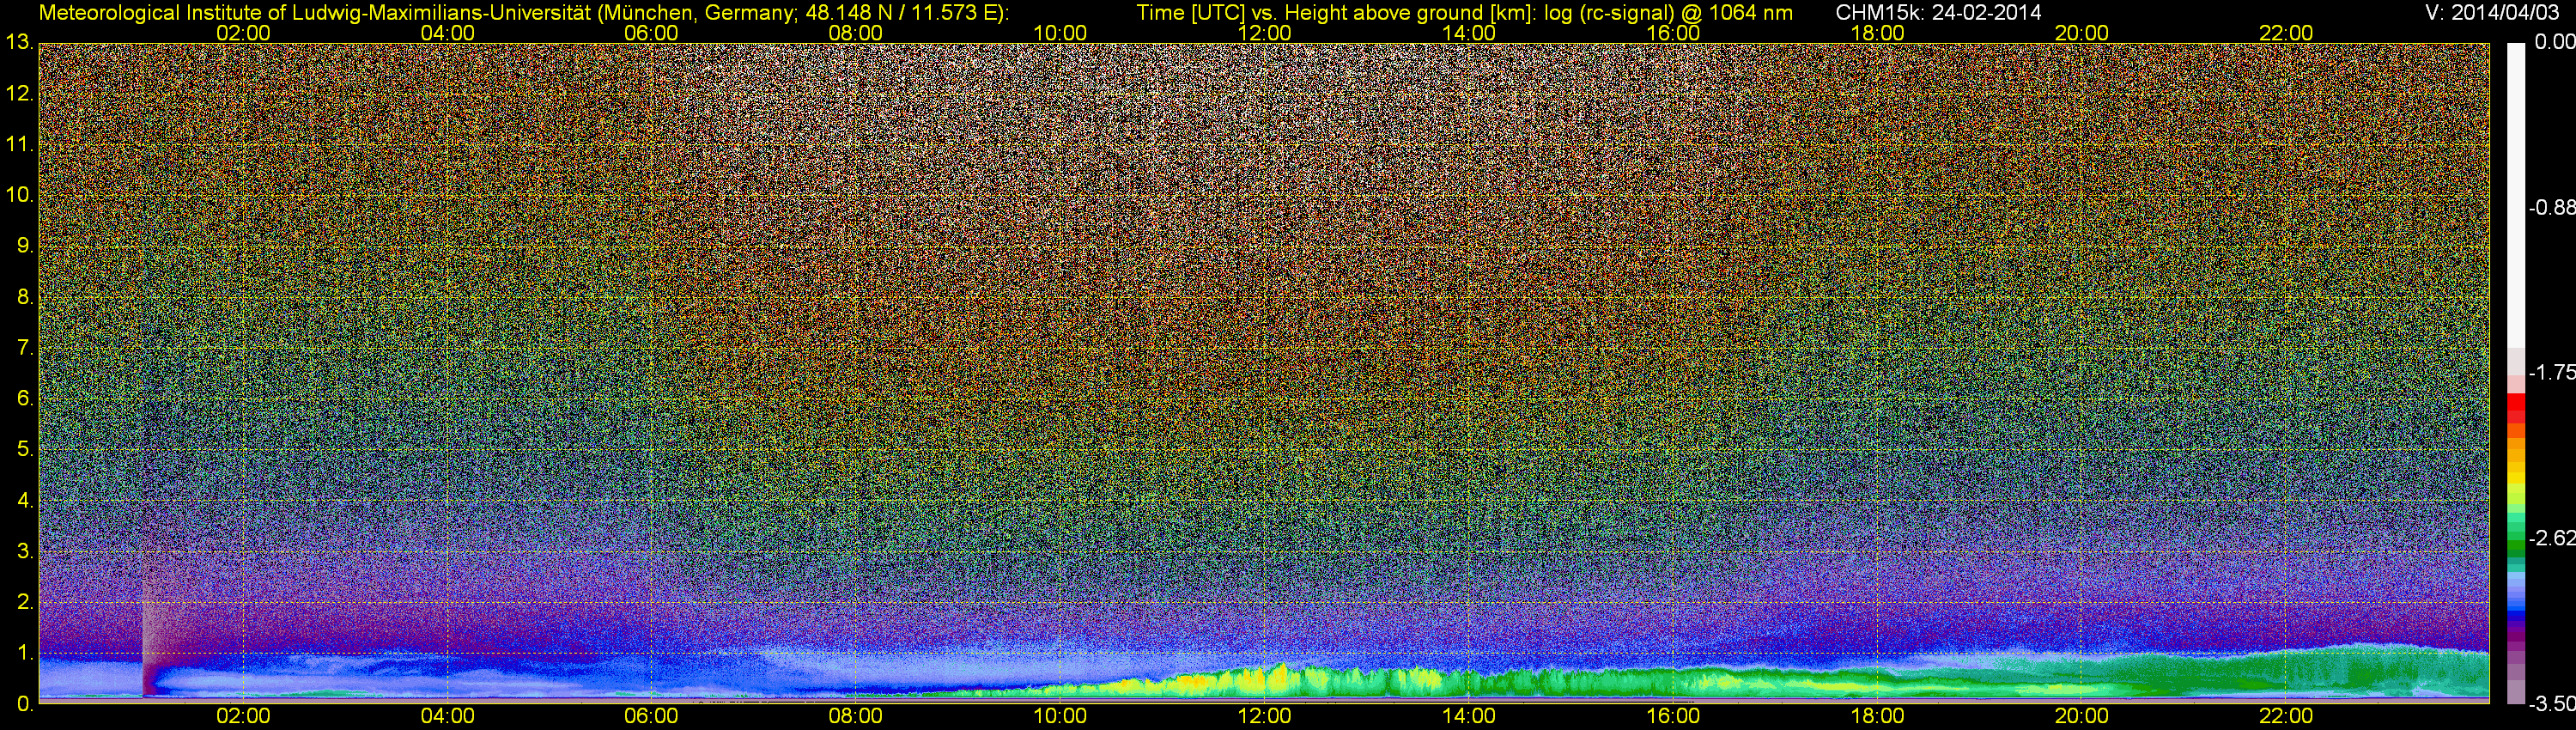Click the 22:00 label on the bottom time axis
The height and width of the screenshot is (730, 2576).
coord(2286,716)
